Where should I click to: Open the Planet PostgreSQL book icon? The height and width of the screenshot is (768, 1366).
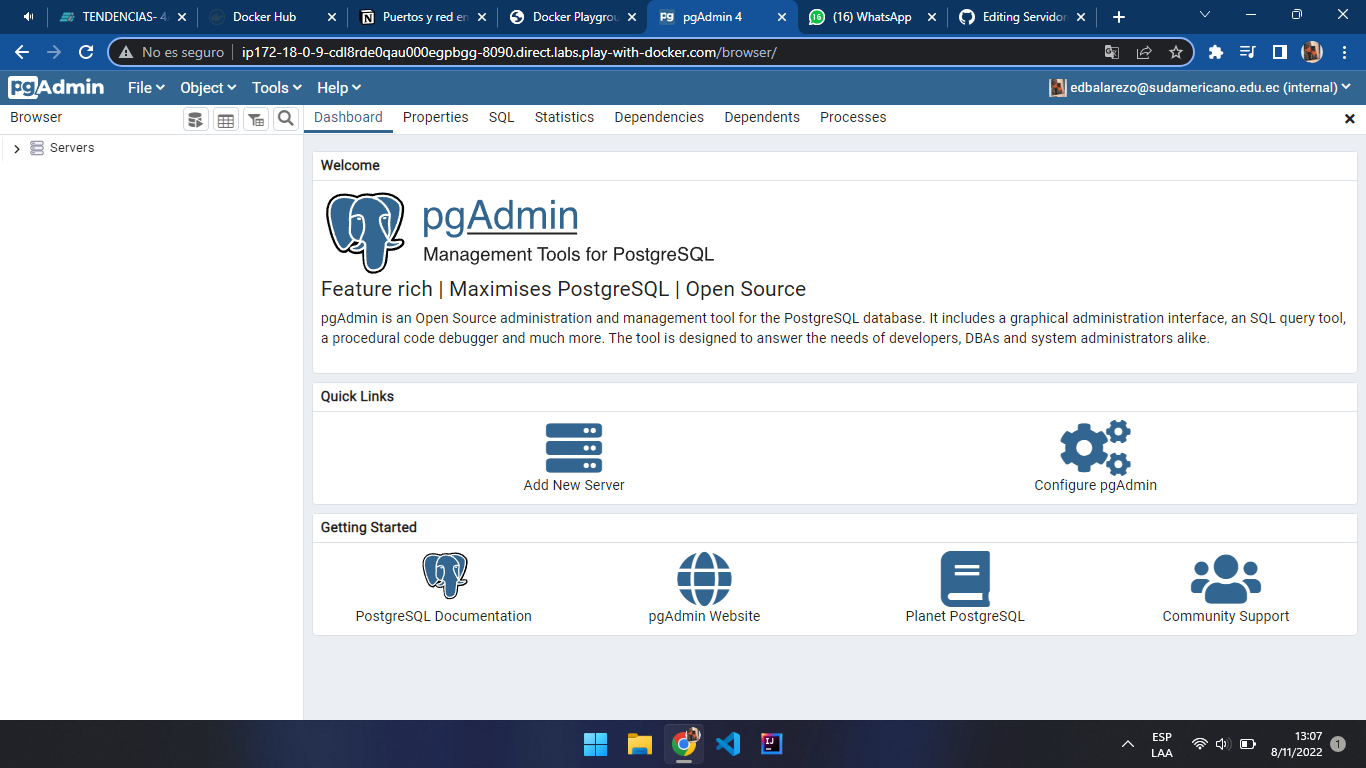point(965,579)
